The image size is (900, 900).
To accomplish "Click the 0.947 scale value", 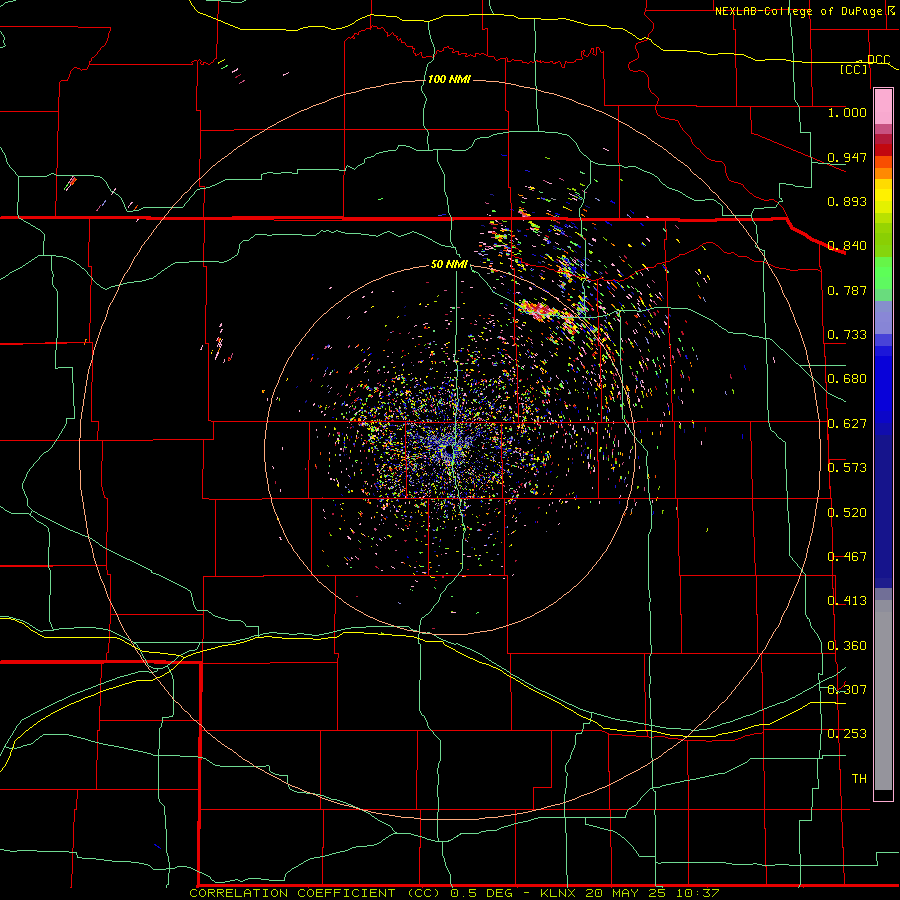I will click(x=847, y=157).
